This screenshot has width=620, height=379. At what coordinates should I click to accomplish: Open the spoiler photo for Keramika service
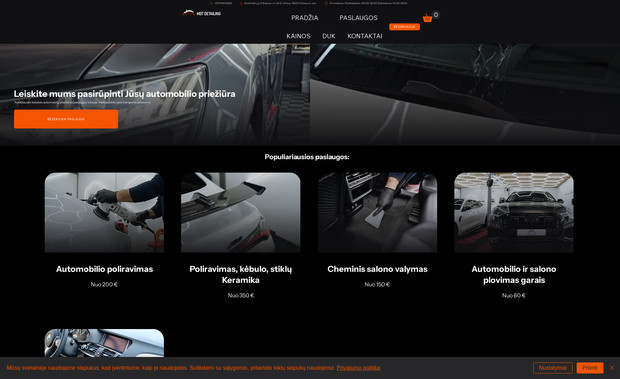pyautogui.click(x=240, y=212)
